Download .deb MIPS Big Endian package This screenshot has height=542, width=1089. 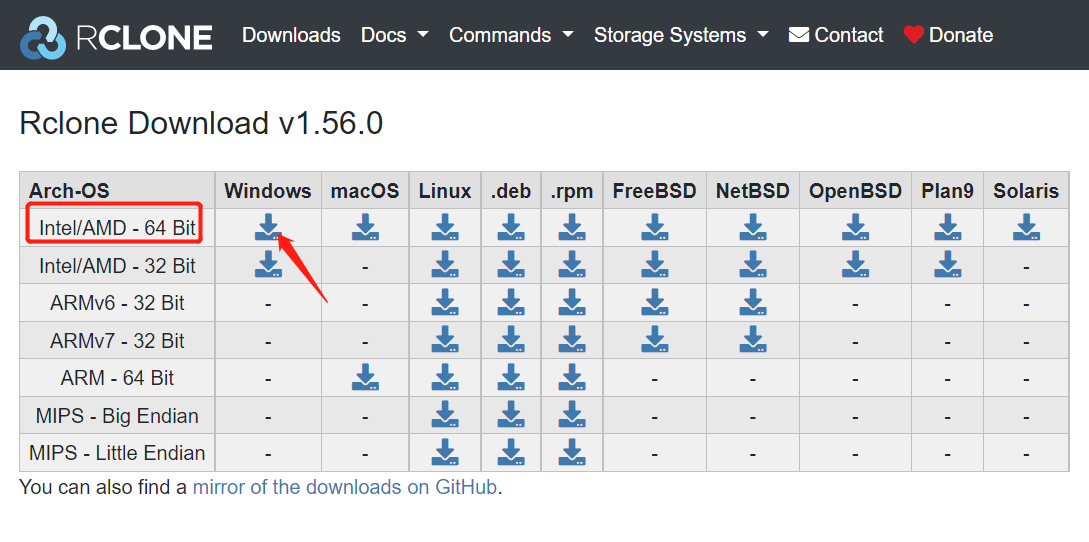pos(511,415)
